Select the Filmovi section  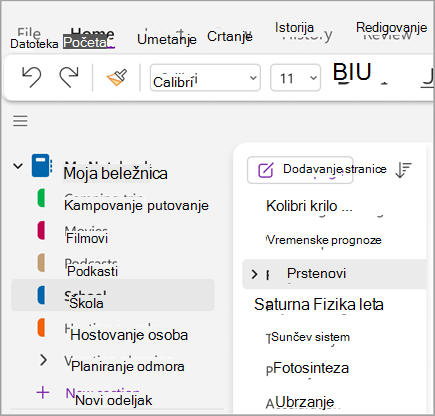87,238
